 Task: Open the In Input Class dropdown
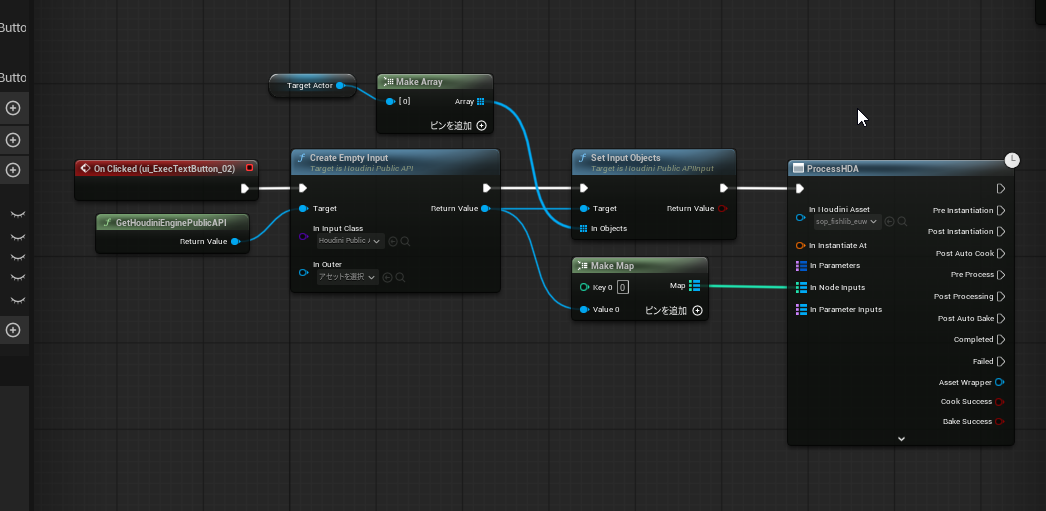[x=350, y=241]
